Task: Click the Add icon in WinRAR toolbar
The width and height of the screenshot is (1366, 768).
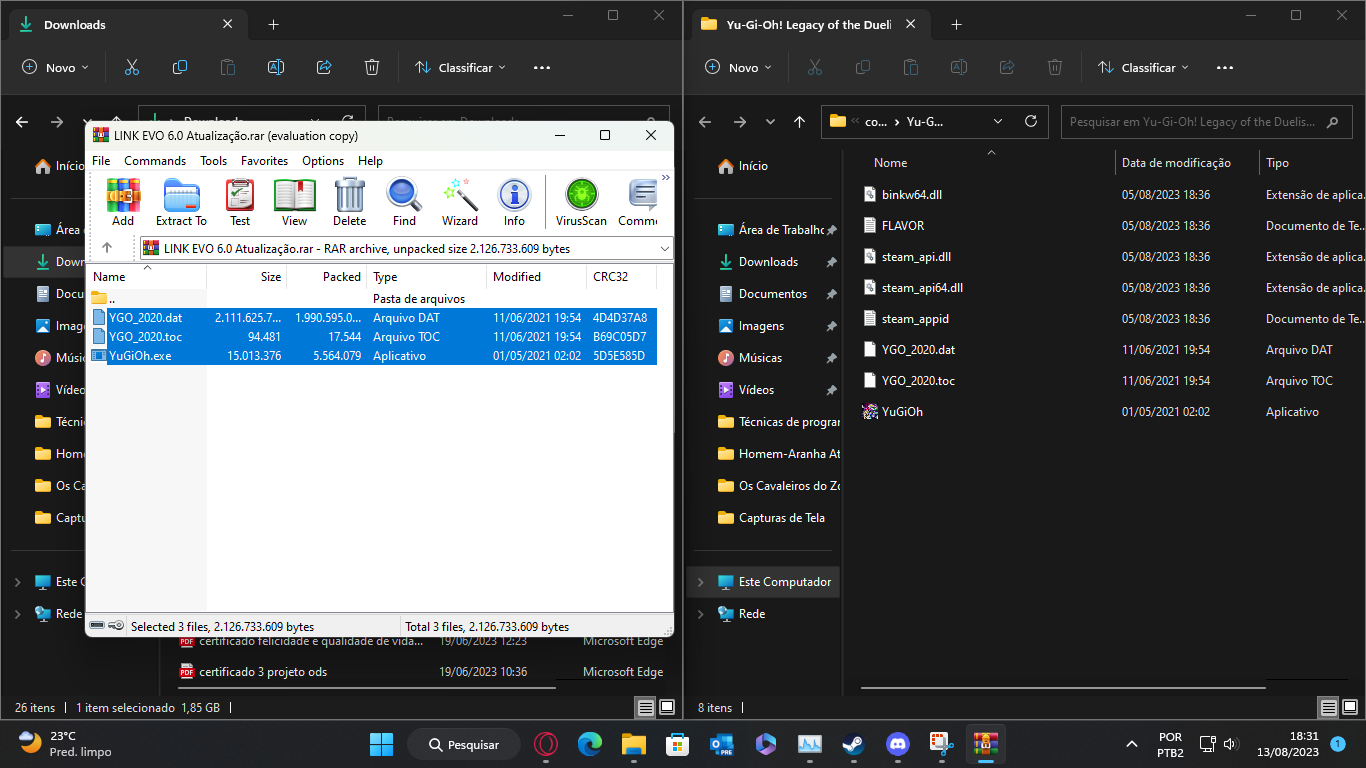Action: [123, 202]
